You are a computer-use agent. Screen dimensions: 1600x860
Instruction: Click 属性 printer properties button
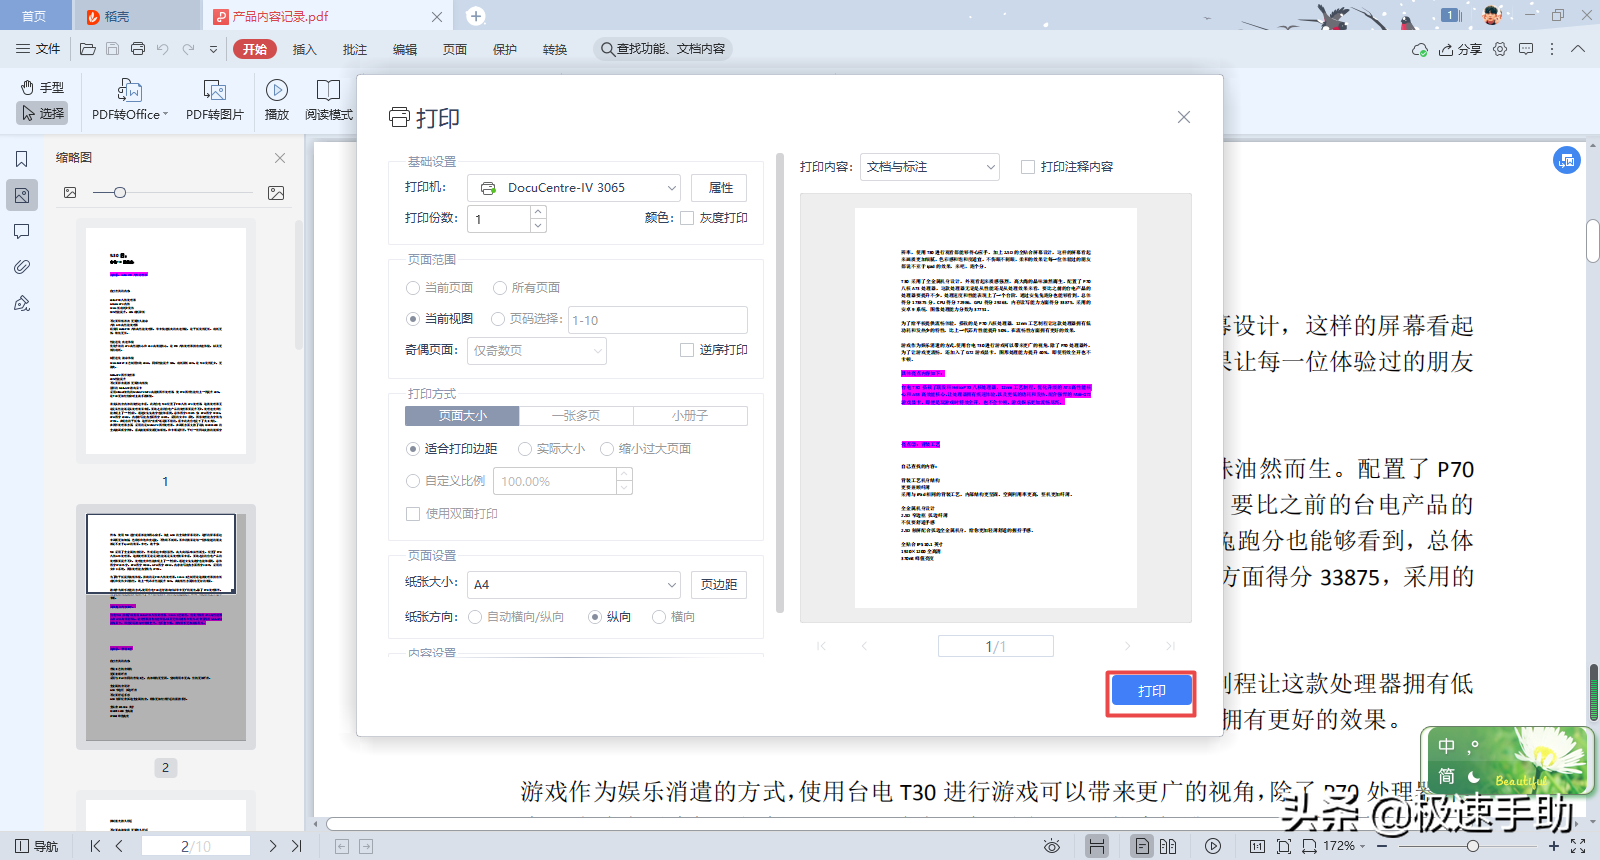coord(720,188)
